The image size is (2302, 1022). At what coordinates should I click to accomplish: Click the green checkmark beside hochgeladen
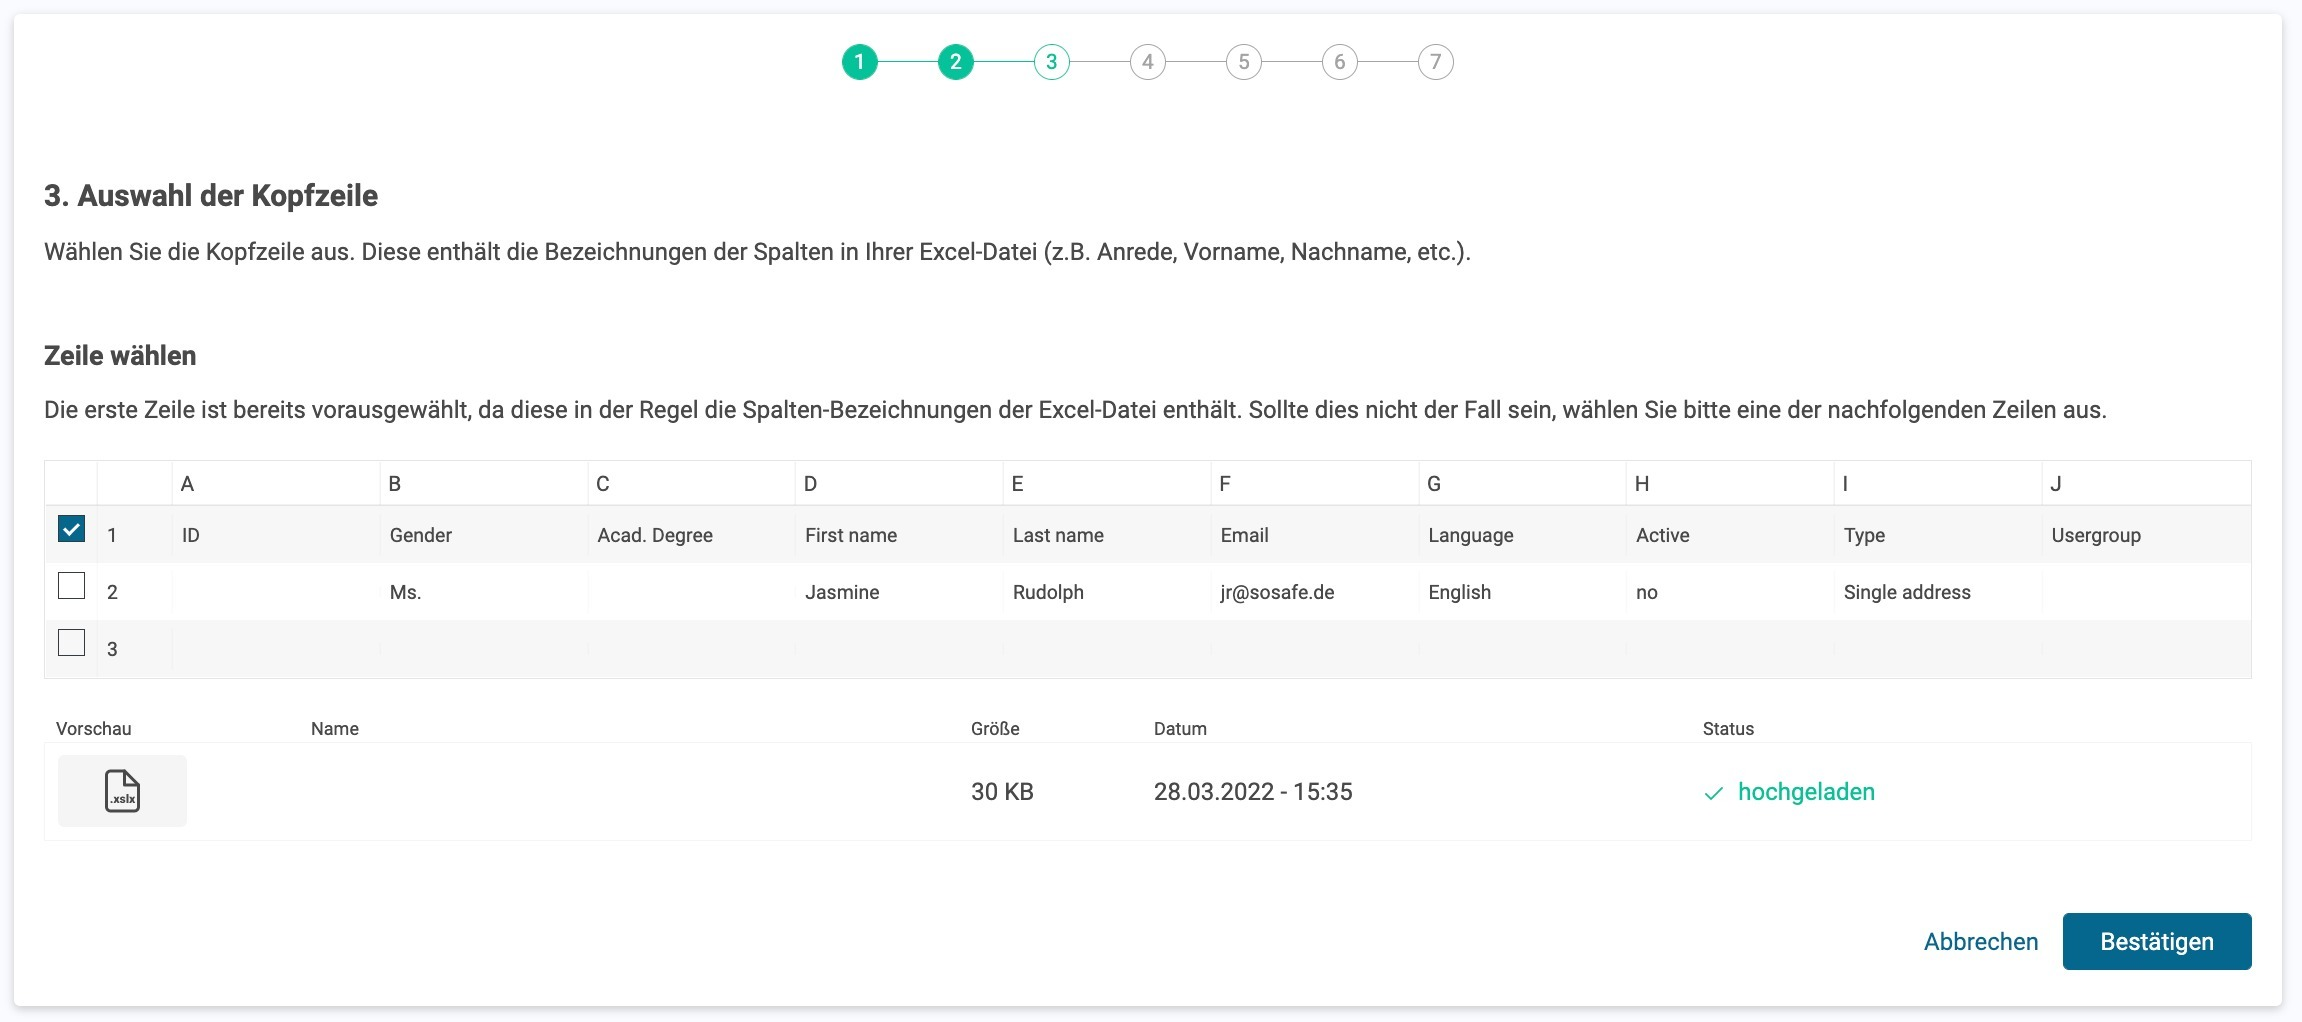(1713, 793)
